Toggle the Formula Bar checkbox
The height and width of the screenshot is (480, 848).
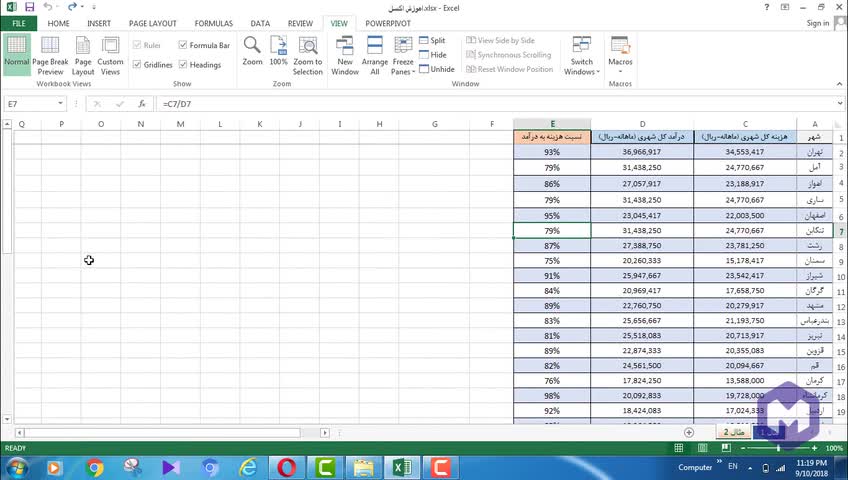click(183, 45)
